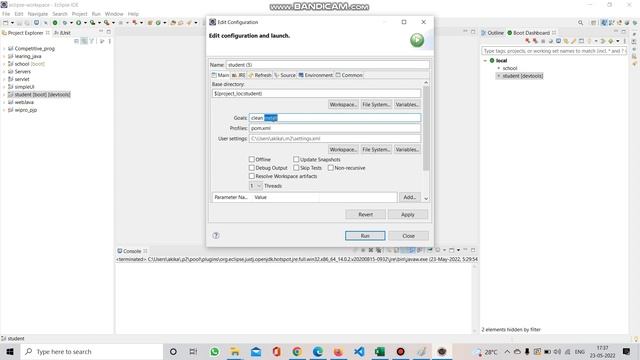Expand the student [boot] [devtools] project node
Screen dimensions: 640x360
pyautogui.click(x=4, y=95)
